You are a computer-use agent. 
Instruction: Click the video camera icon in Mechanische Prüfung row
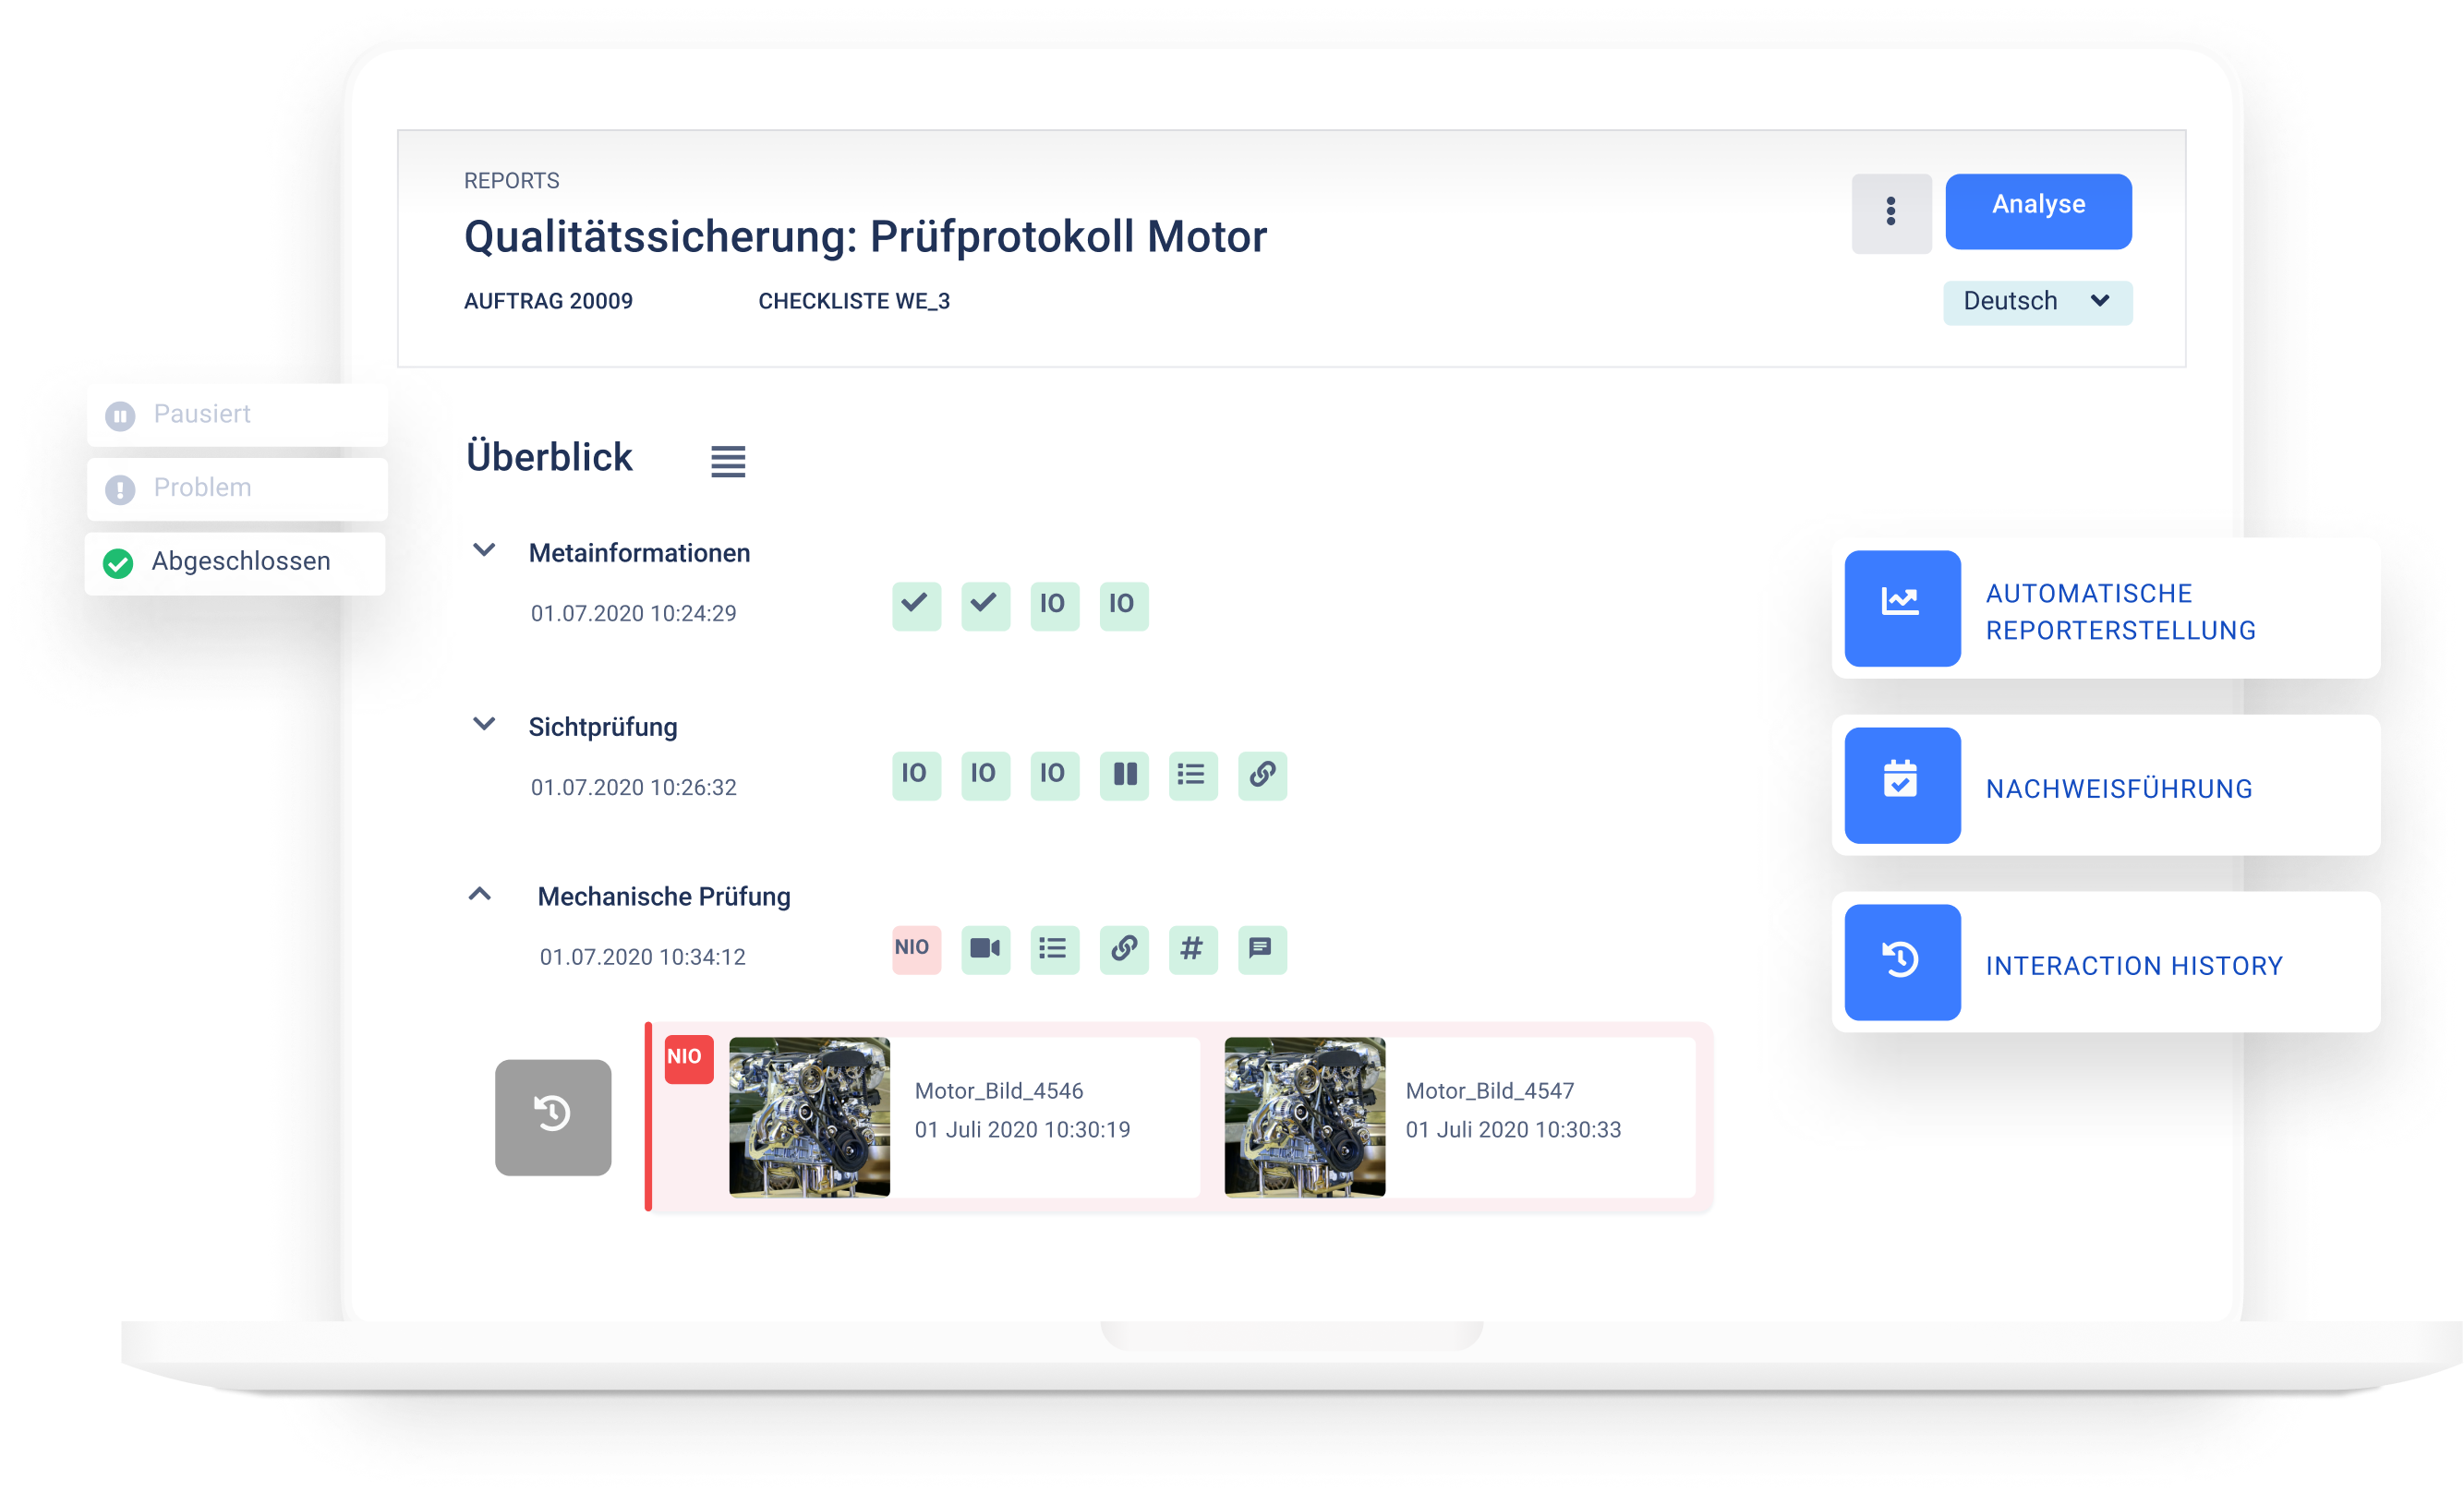click(x=982, y=949)
